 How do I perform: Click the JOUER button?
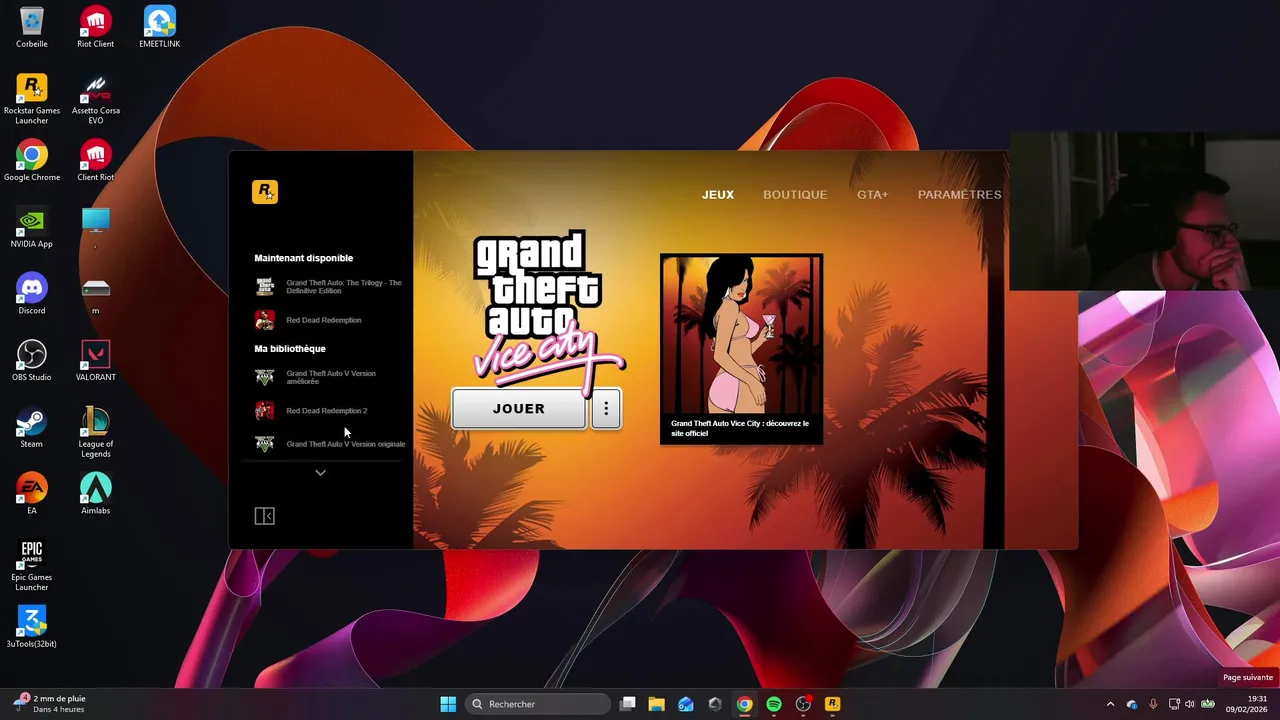coord(519,409)
